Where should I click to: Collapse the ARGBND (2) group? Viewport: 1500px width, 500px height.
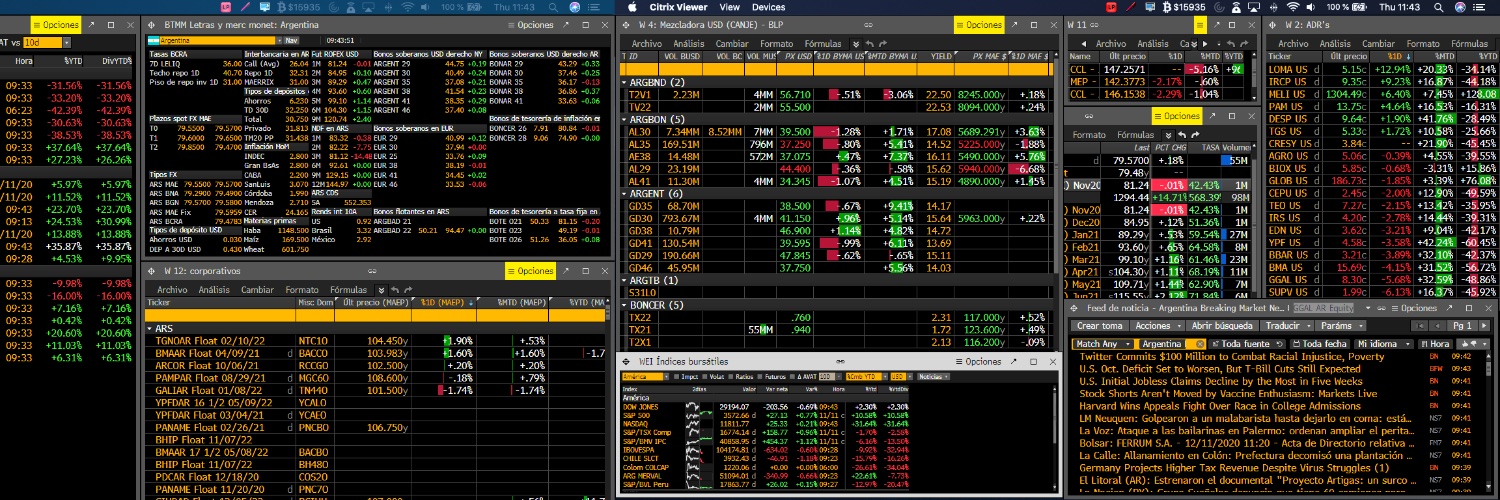pos(623,81)
